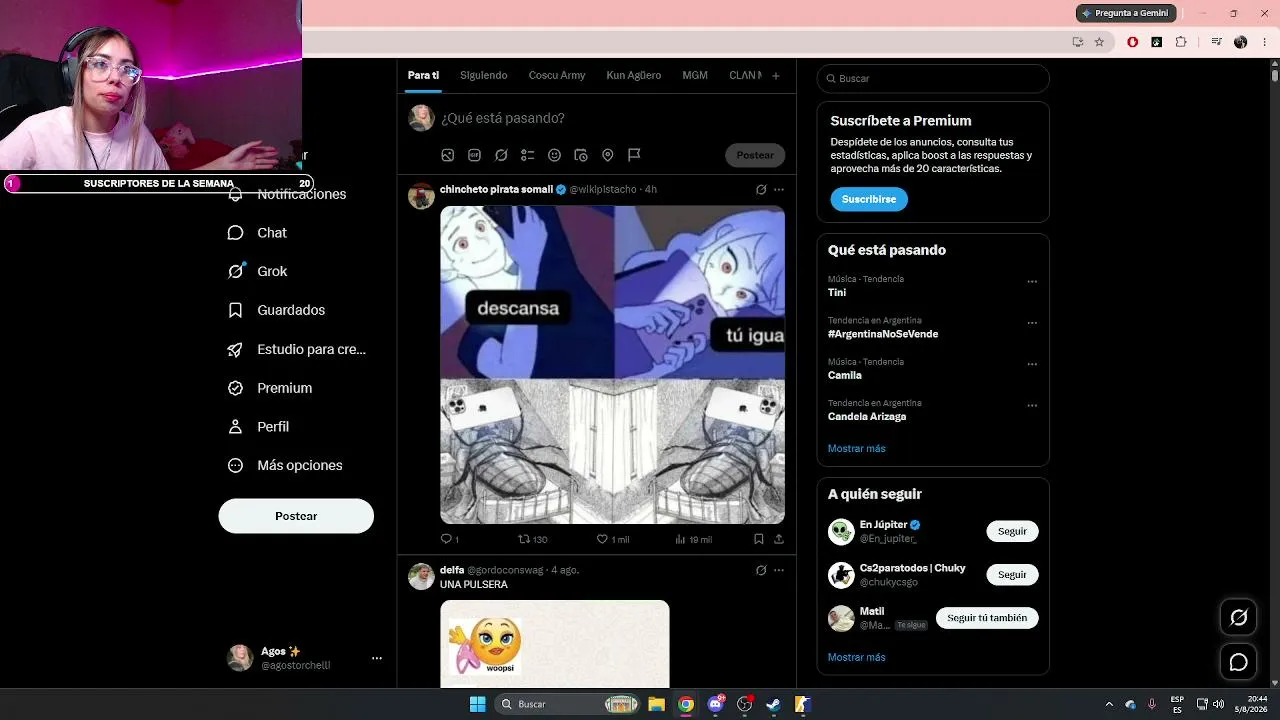The image size is (1280, 720).
Task: Open Guardados in the sidebar
Action: (277, 310)
